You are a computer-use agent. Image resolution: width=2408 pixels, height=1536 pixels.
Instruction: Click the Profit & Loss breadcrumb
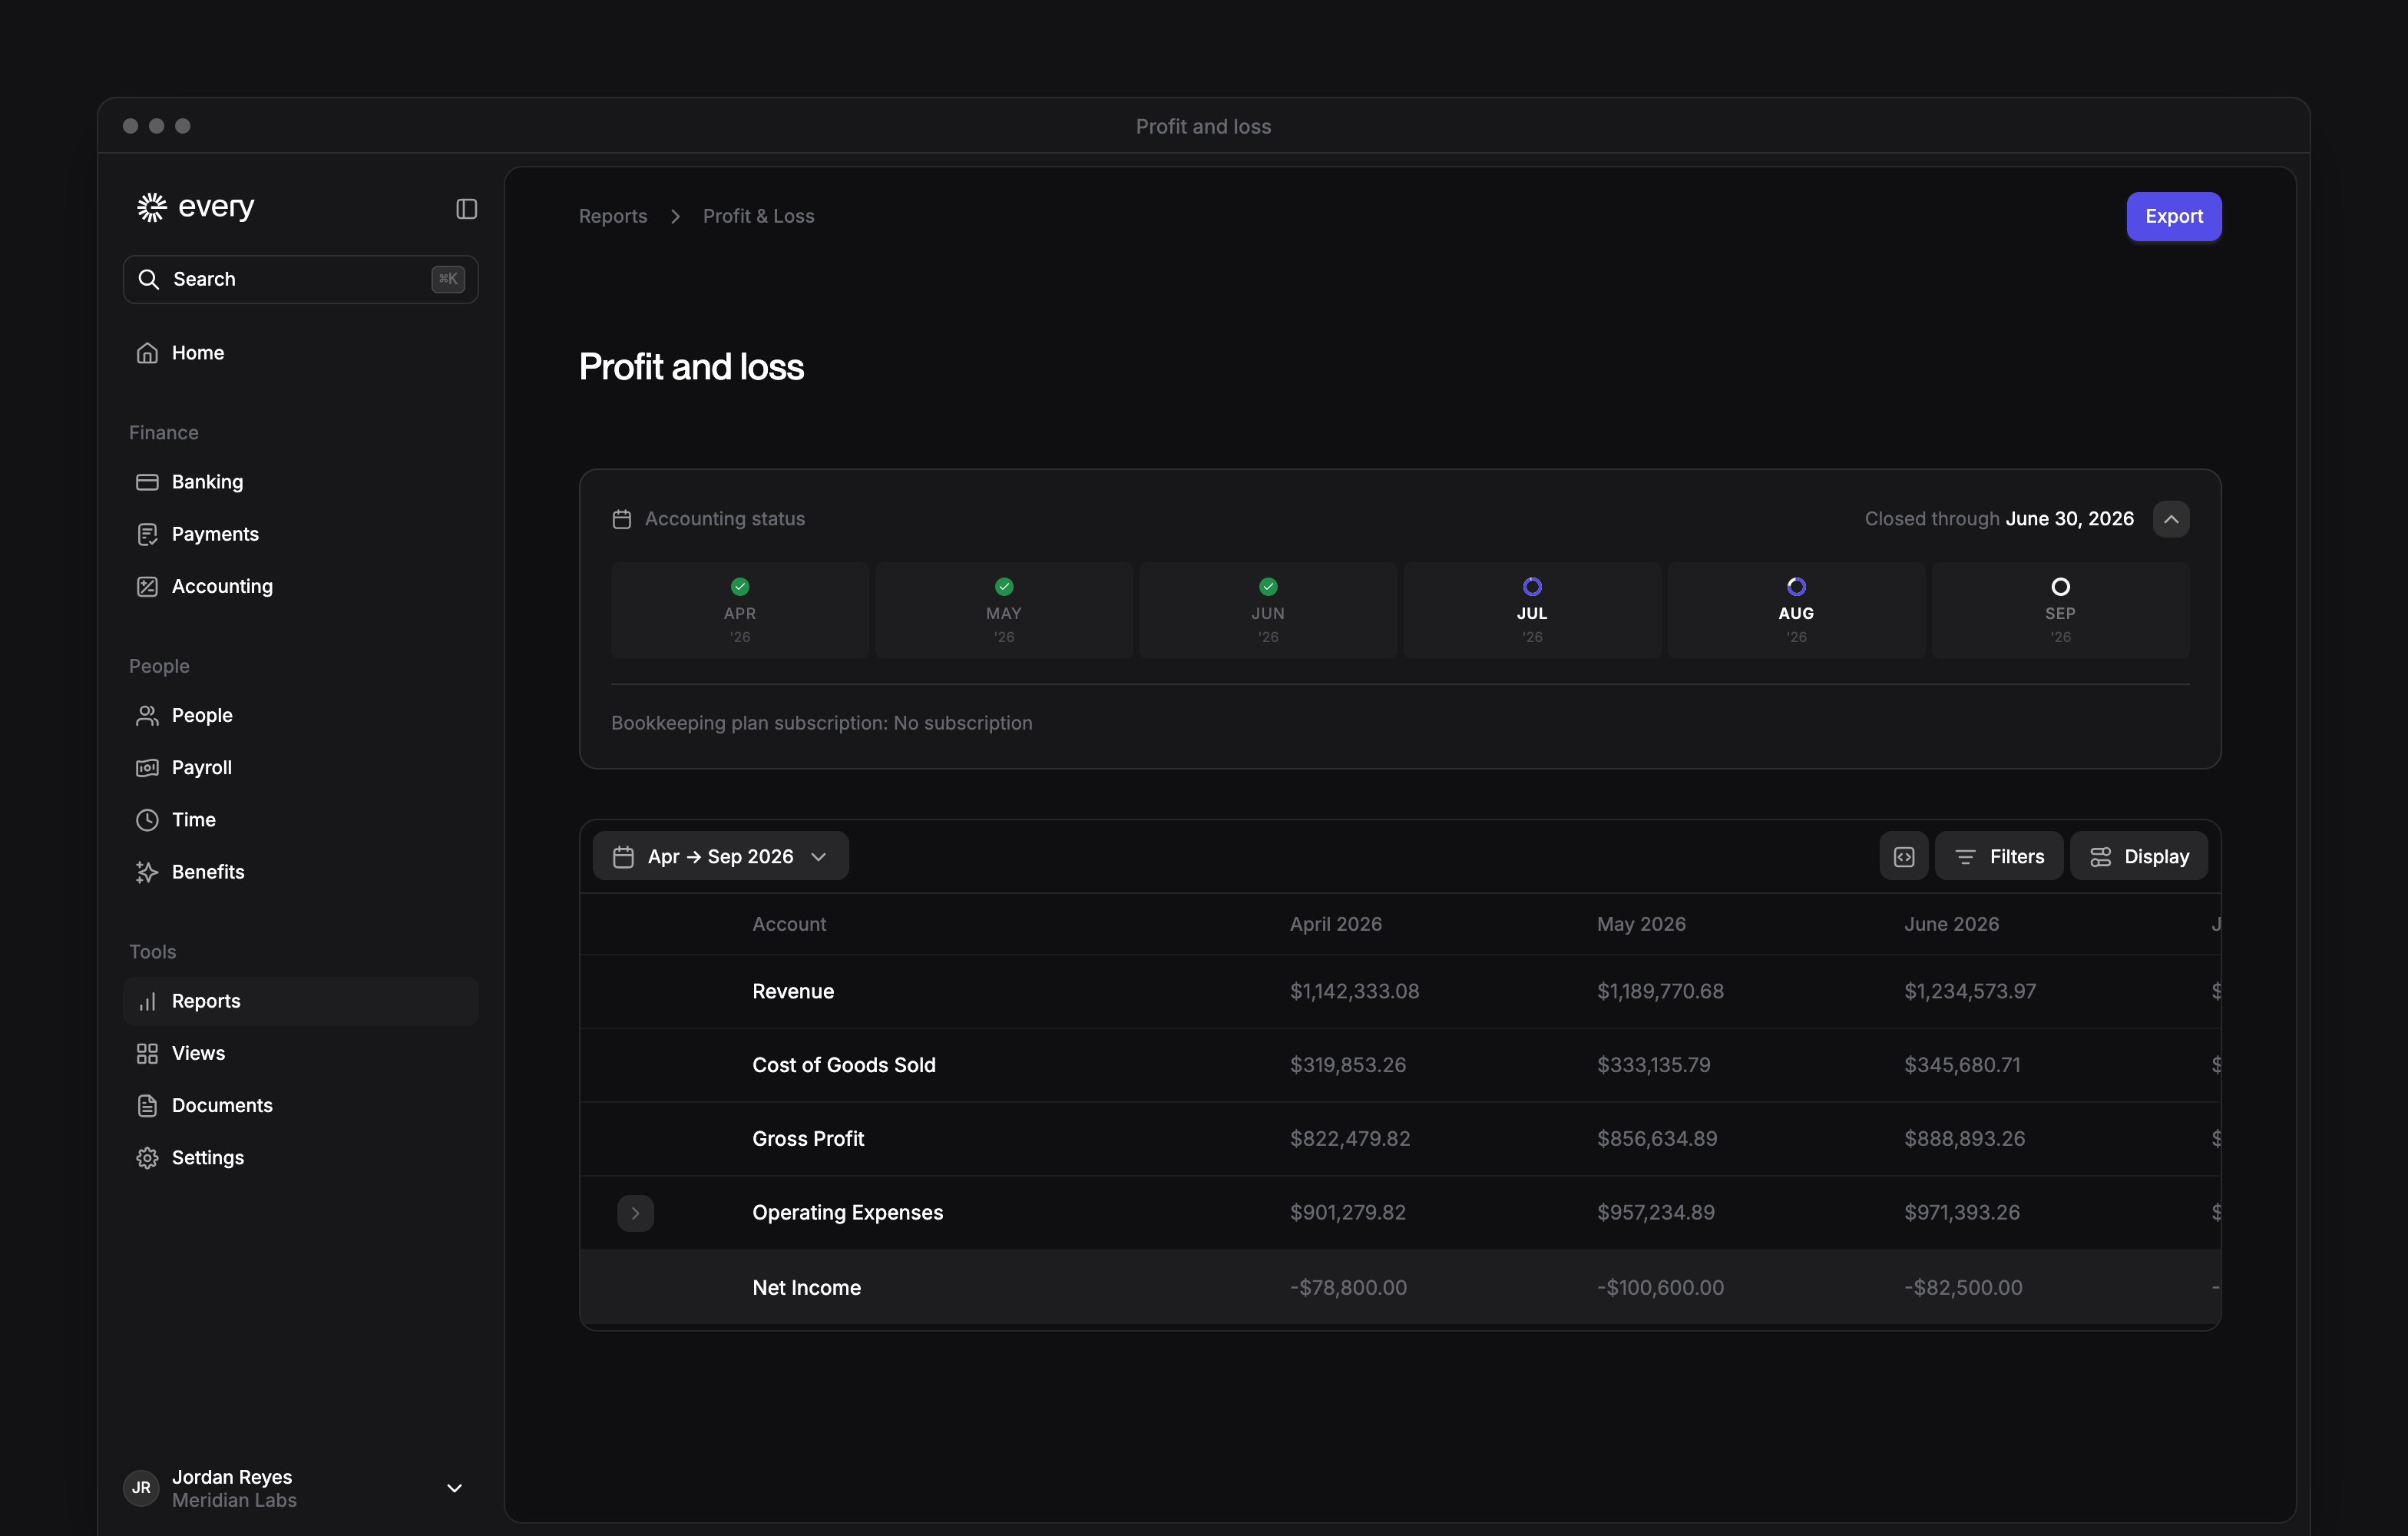(758, 216)
